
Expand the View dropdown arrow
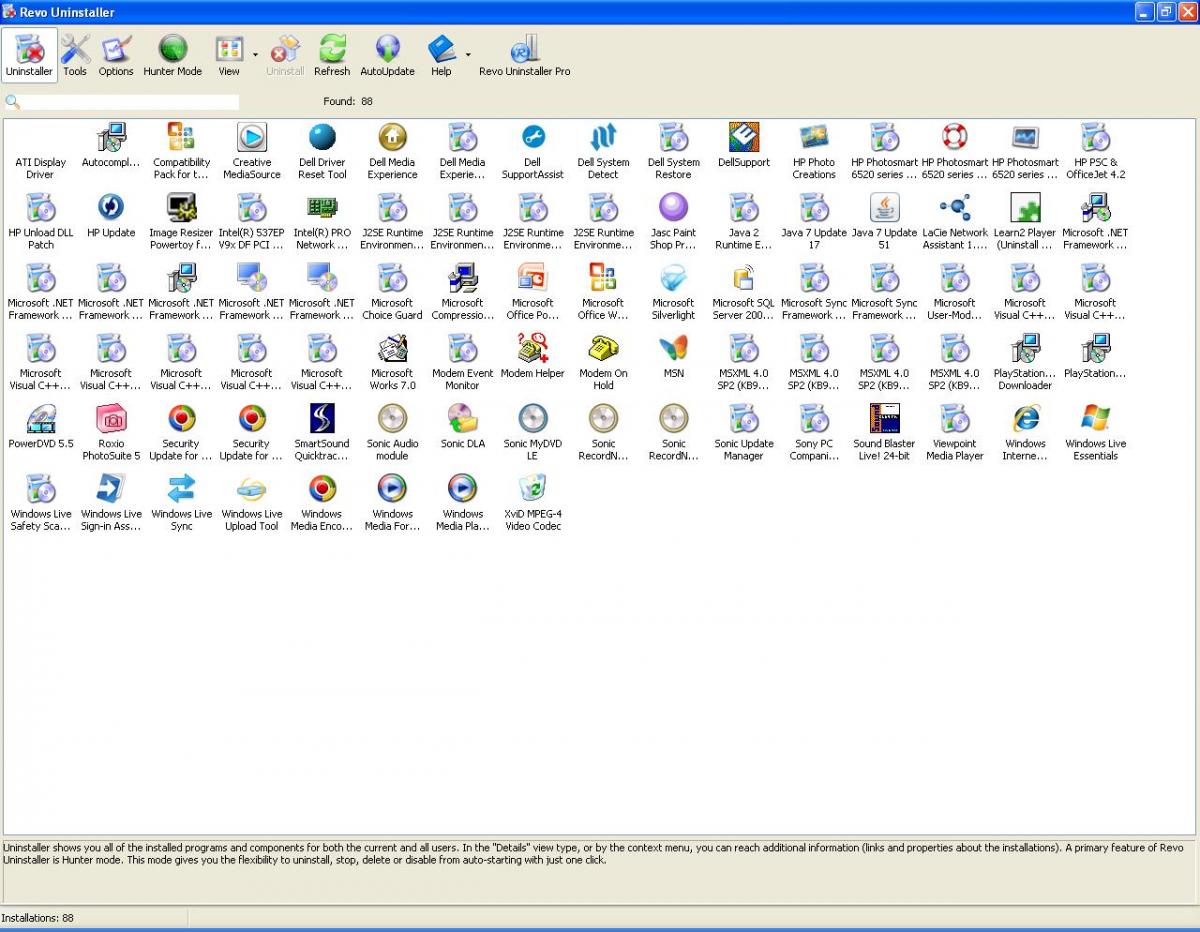tap(255, 55)
